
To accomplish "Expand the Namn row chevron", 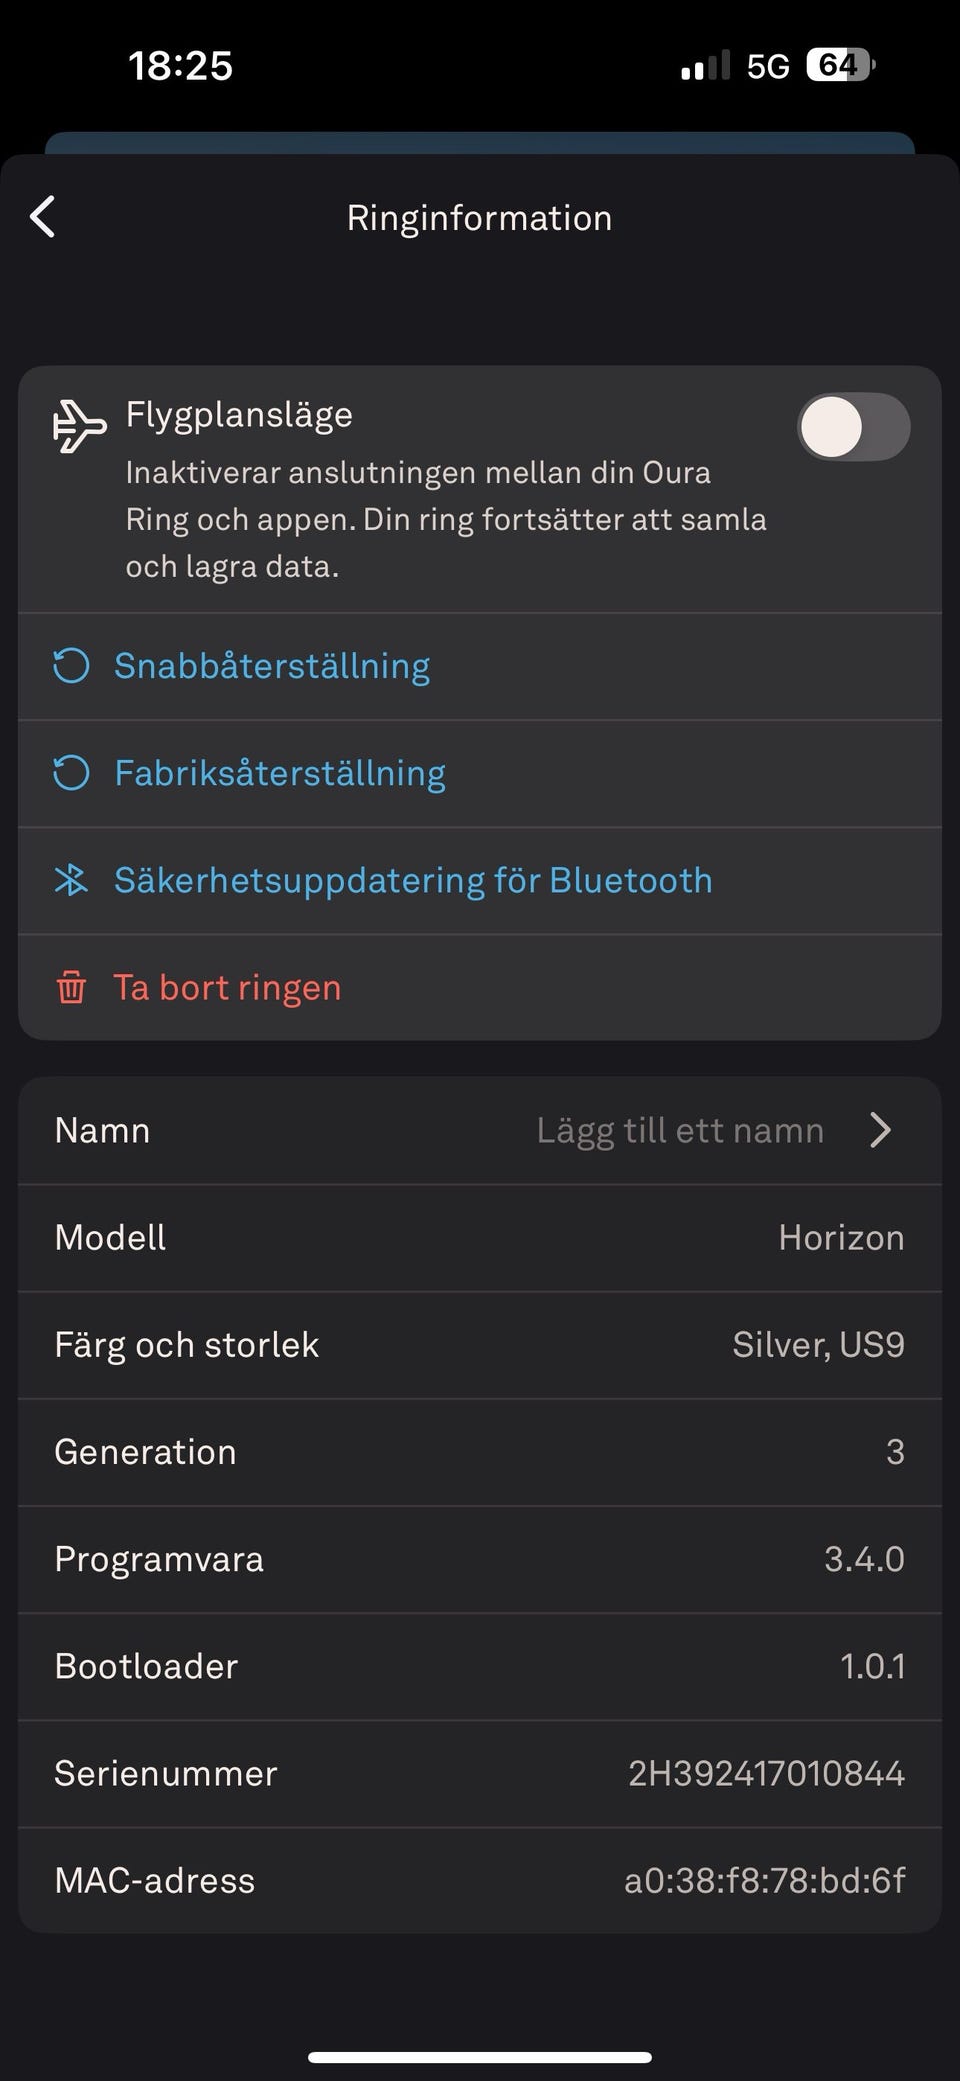I will click(880, 1130).
